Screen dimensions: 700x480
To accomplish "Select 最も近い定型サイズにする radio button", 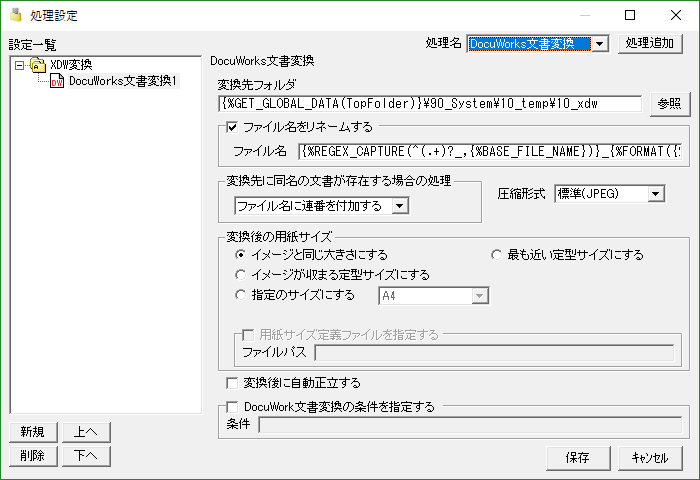I will click(496, 255).
